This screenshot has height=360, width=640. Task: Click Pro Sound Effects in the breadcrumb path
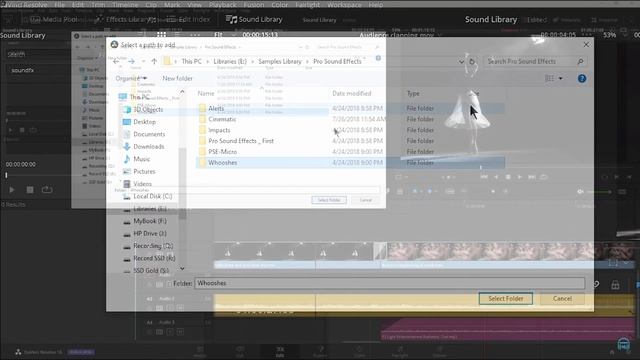coord(337,61)
